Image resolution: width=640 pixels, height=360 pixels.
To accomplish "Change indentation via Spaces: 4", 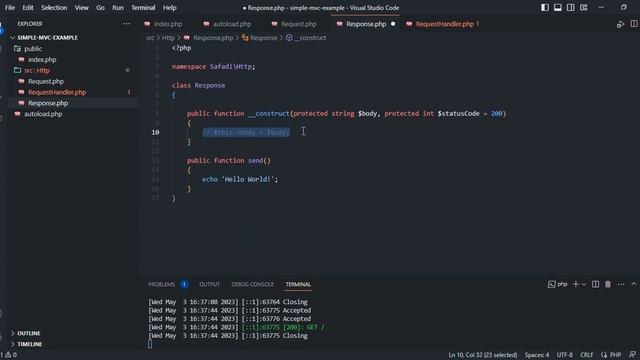I will click(x=537, y=355).
